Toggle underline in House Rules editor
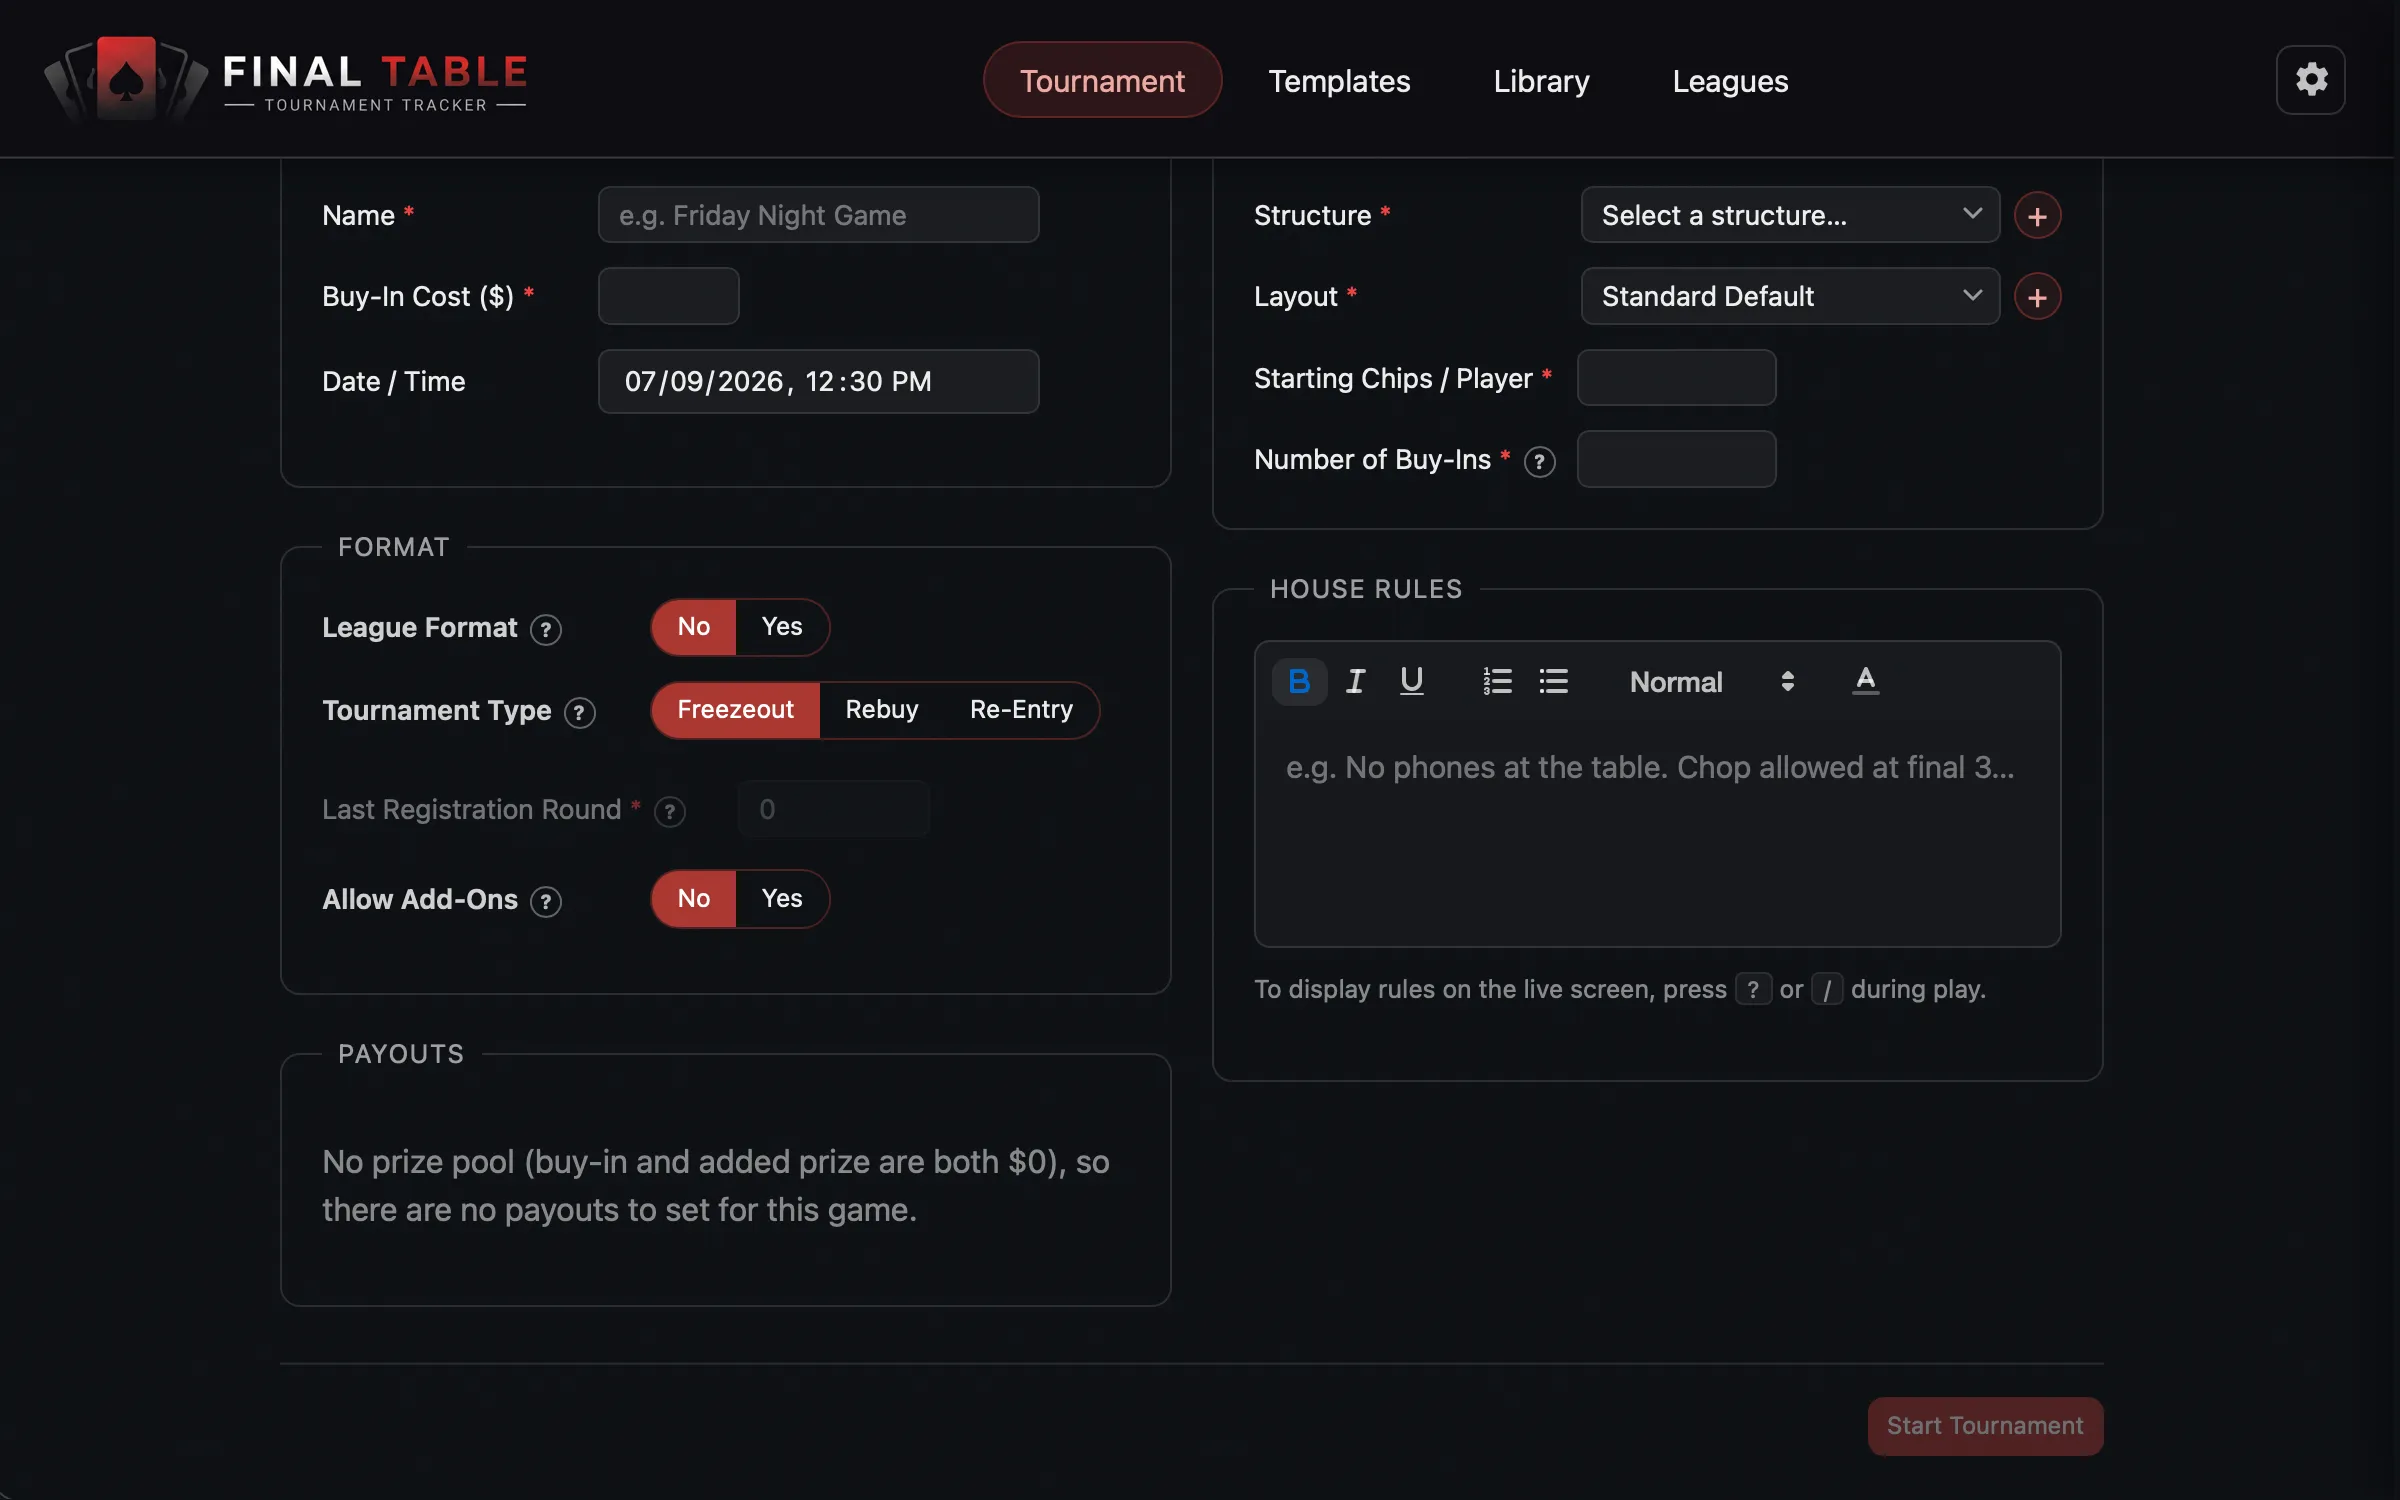Image resolution: width=2400 pixels, height=1500 pixels. [x=1411, y=682]
